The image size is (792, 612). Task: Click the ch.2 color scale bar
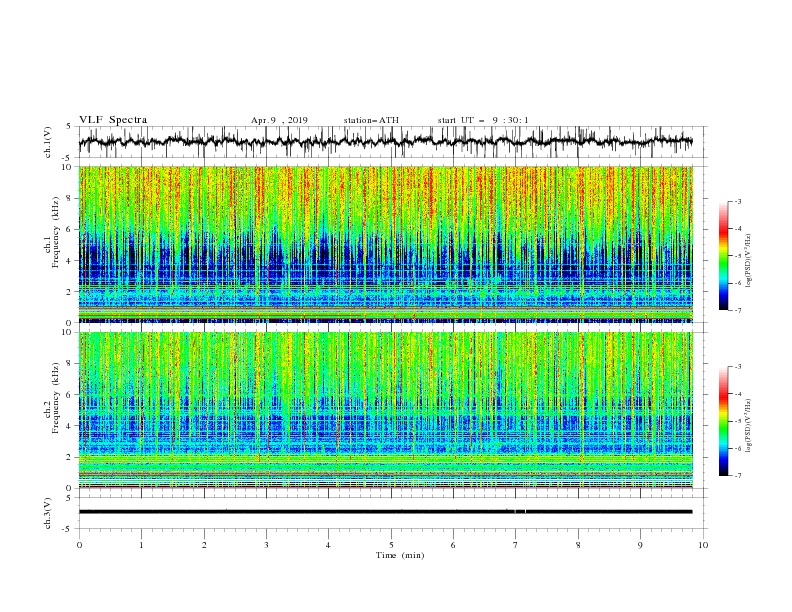pos(723,421)
